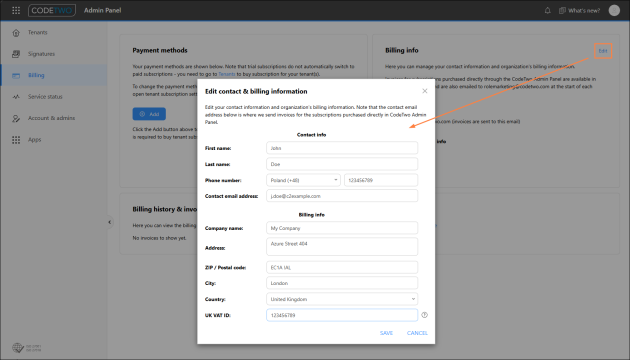Open the Country dropdown
Image resolution: width=630 pixels, height=360 pixels.
342,299
